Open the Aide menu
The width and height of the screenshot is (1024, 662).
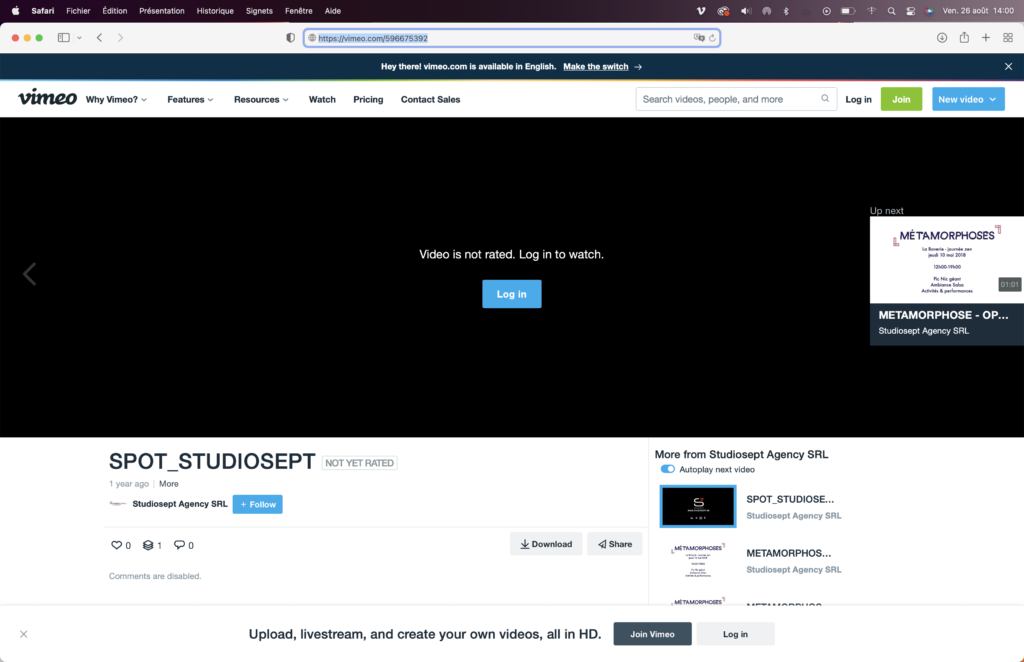pyautogui.click(x=333, y=11)
